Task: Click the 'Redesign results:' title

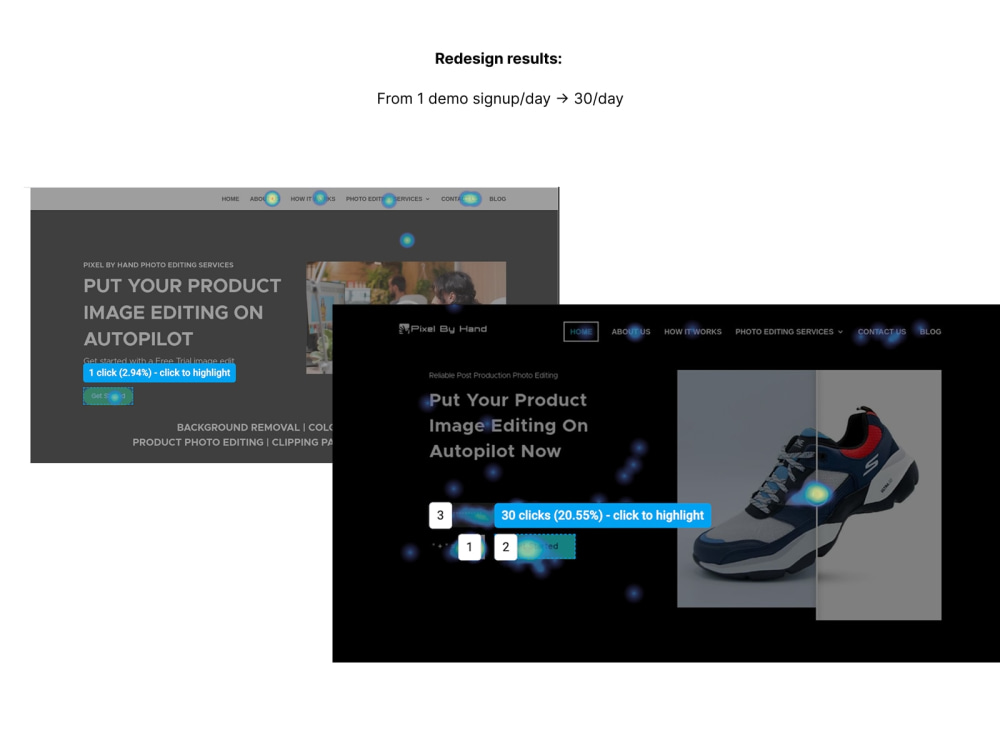Action: coord(499,59)
